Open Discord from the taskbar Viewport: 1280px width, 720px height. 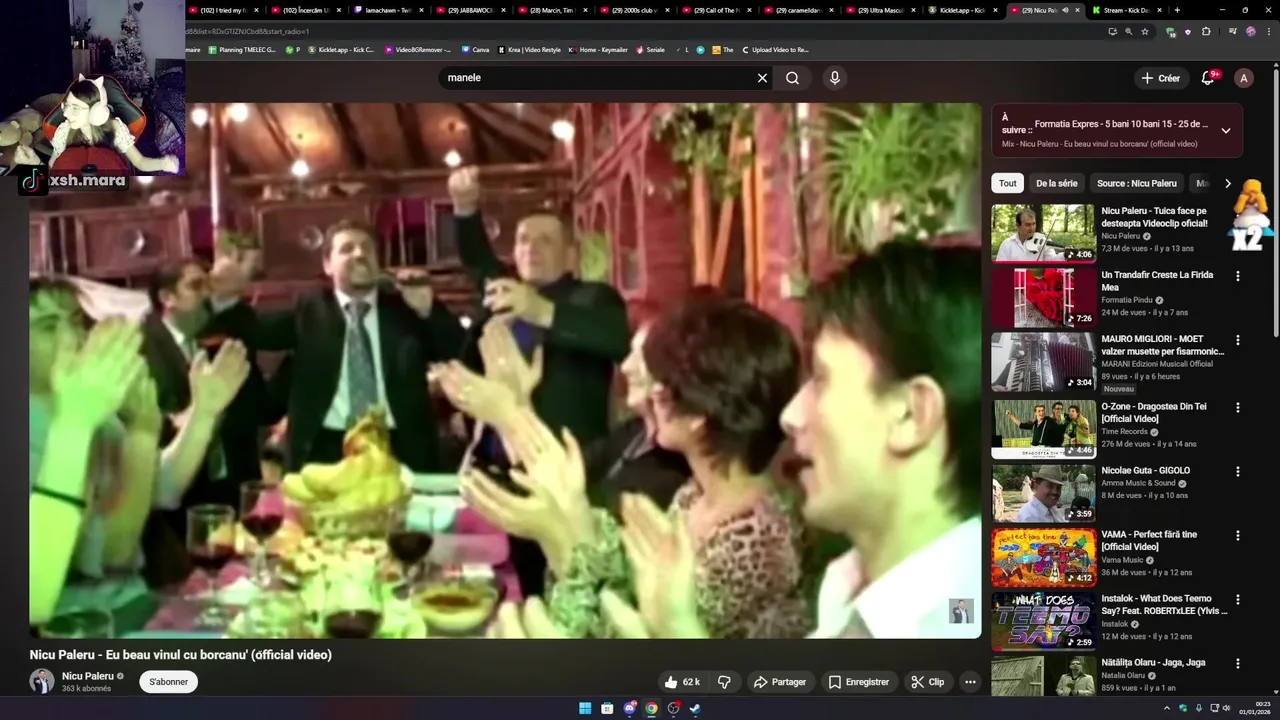click(629, 708)
